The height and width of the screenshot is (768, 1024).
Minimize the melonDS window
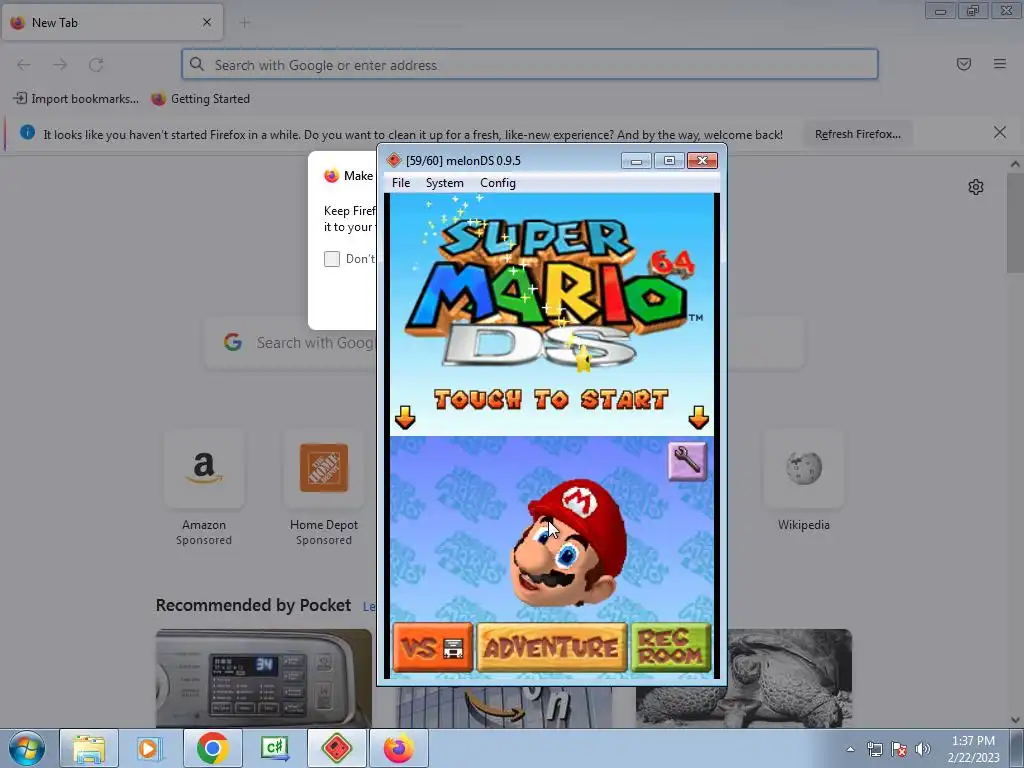[x=636, y=161]
